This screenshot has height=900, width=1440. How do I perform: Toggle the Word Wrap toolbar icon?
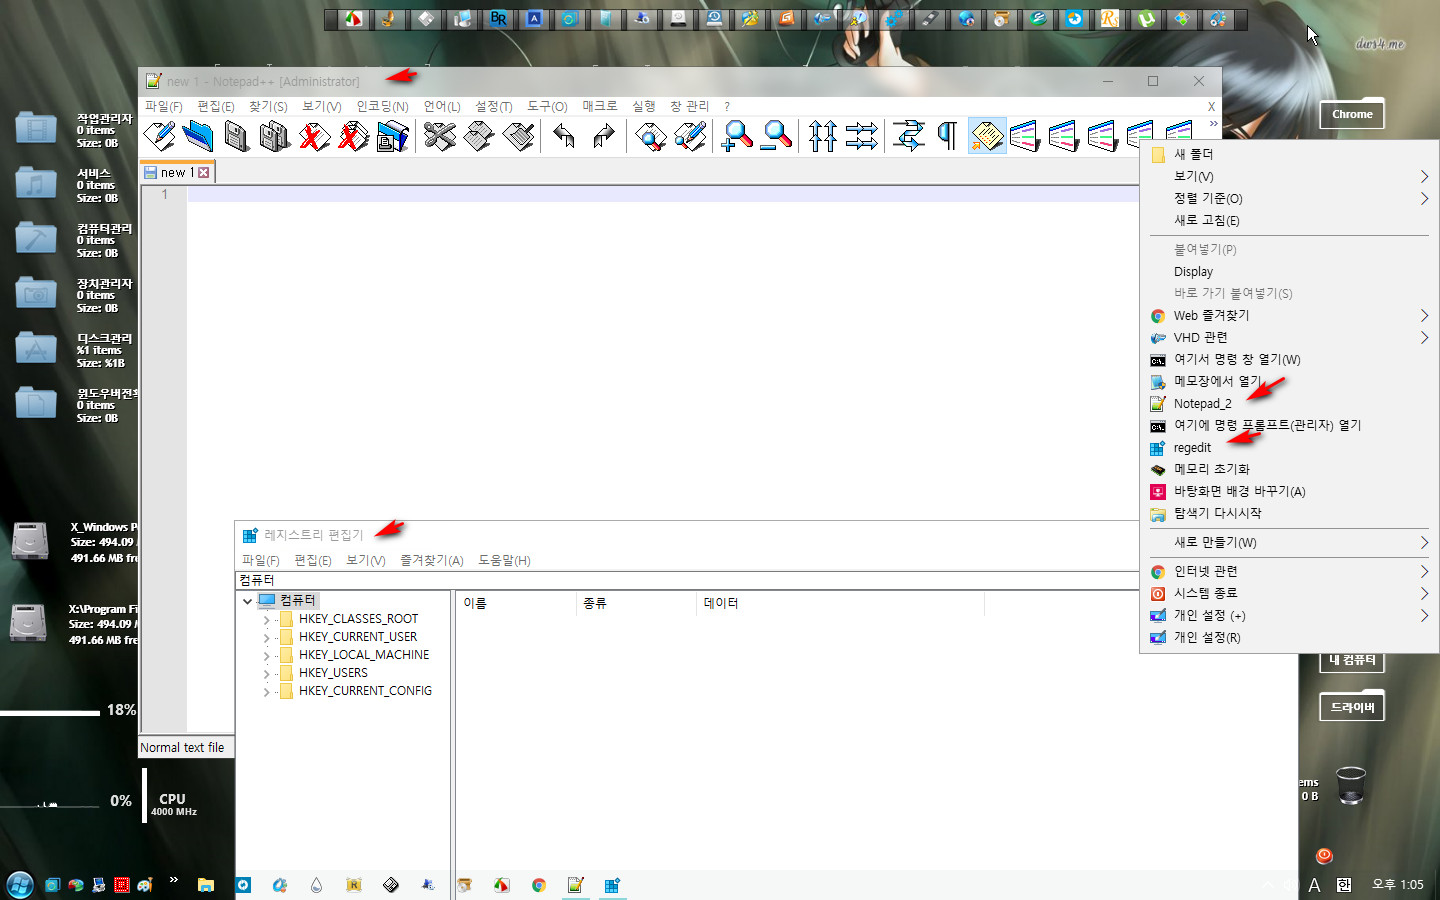tap(908, 136)
